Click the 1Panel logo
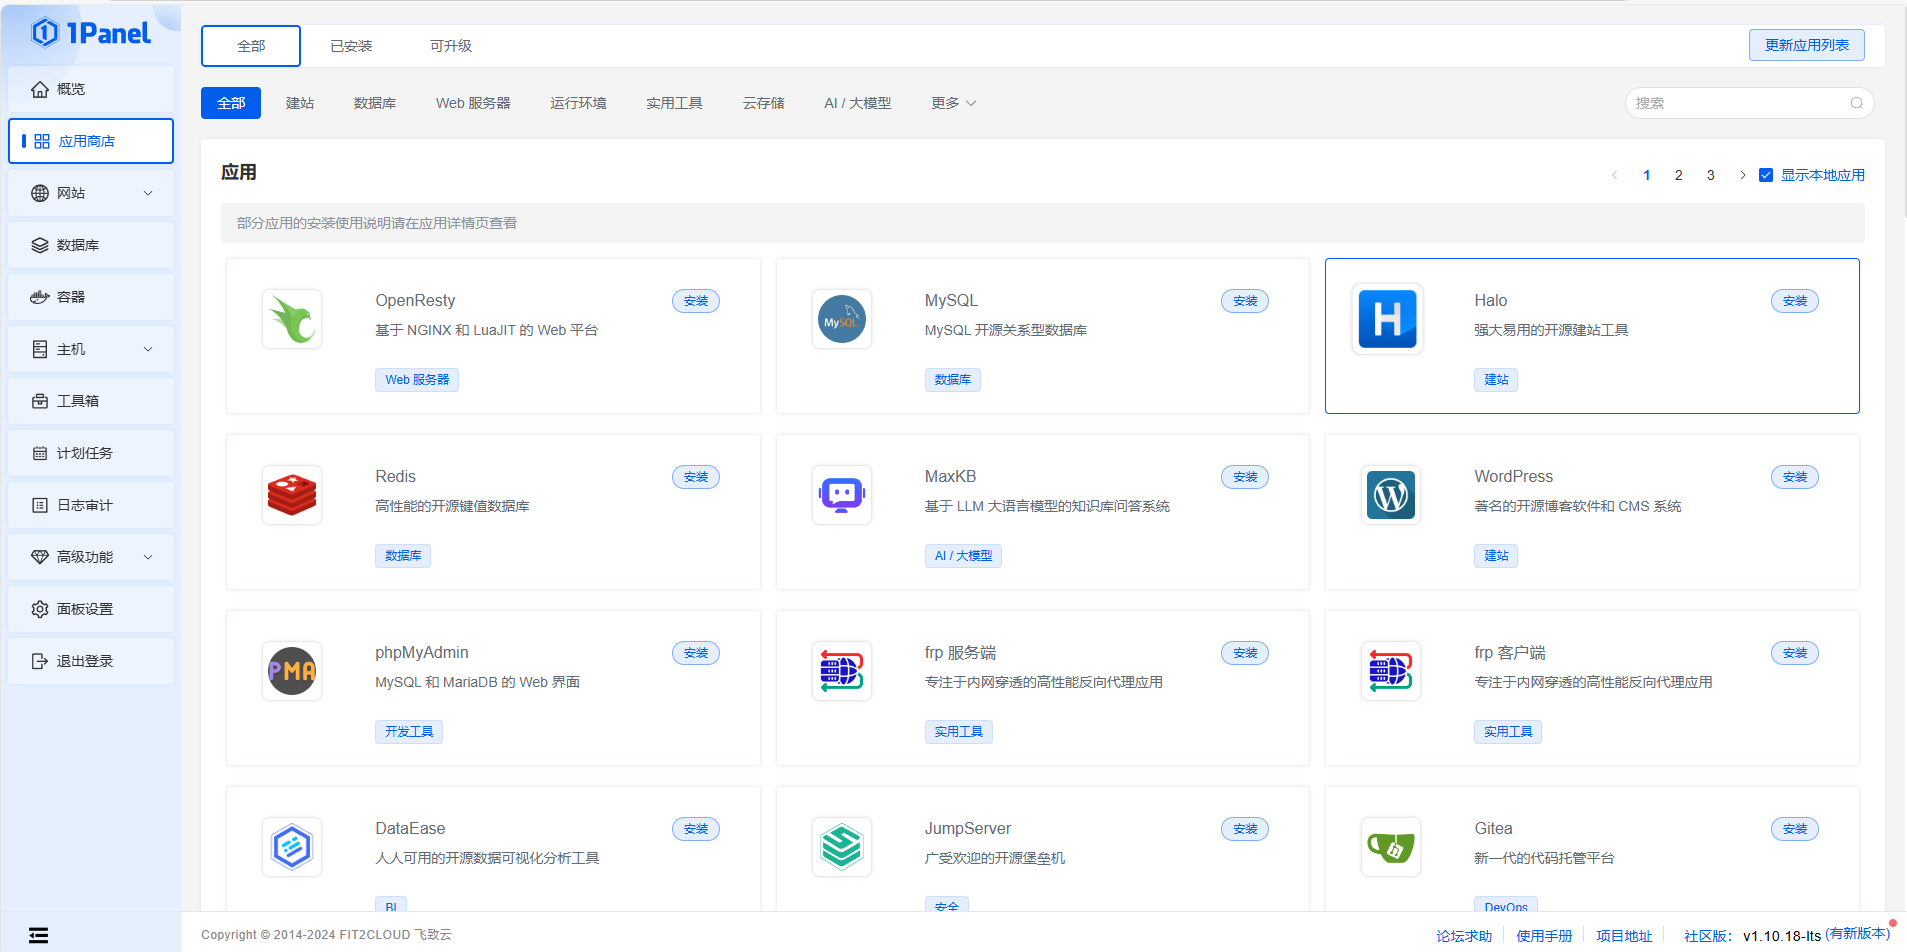Image resolution: width=1907 pixels, height=952 pixels. click(x=91, y=33)
